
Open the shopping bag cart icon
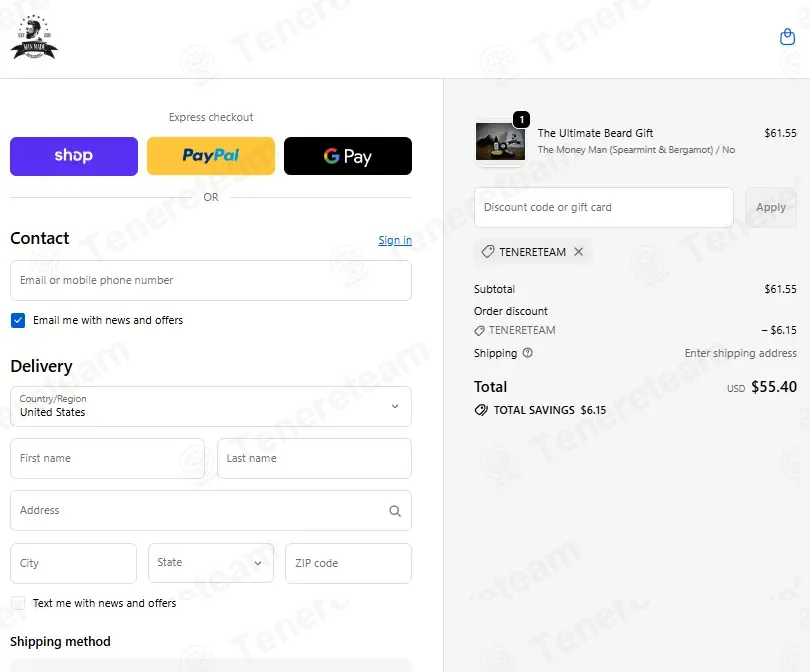(x=787, y=37)
